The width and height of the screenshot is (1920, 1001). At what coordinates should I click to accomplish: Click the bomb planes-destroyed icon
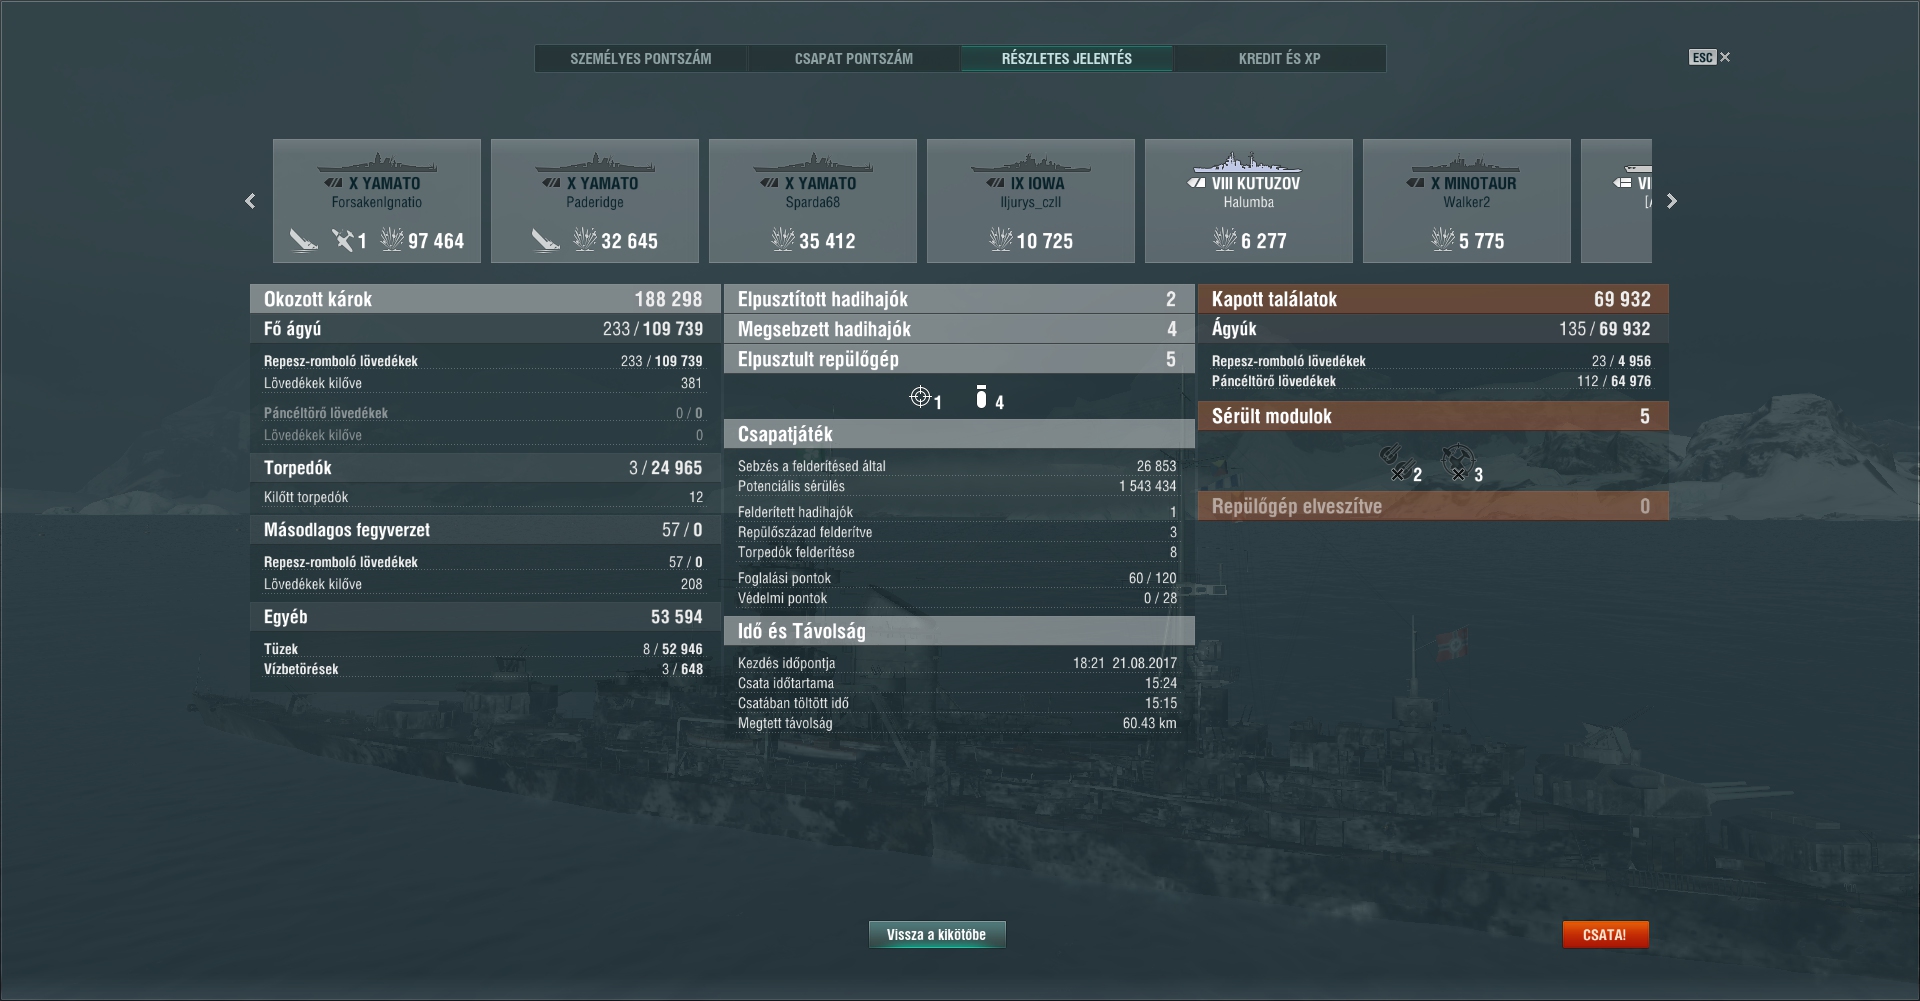pos(981,397)
